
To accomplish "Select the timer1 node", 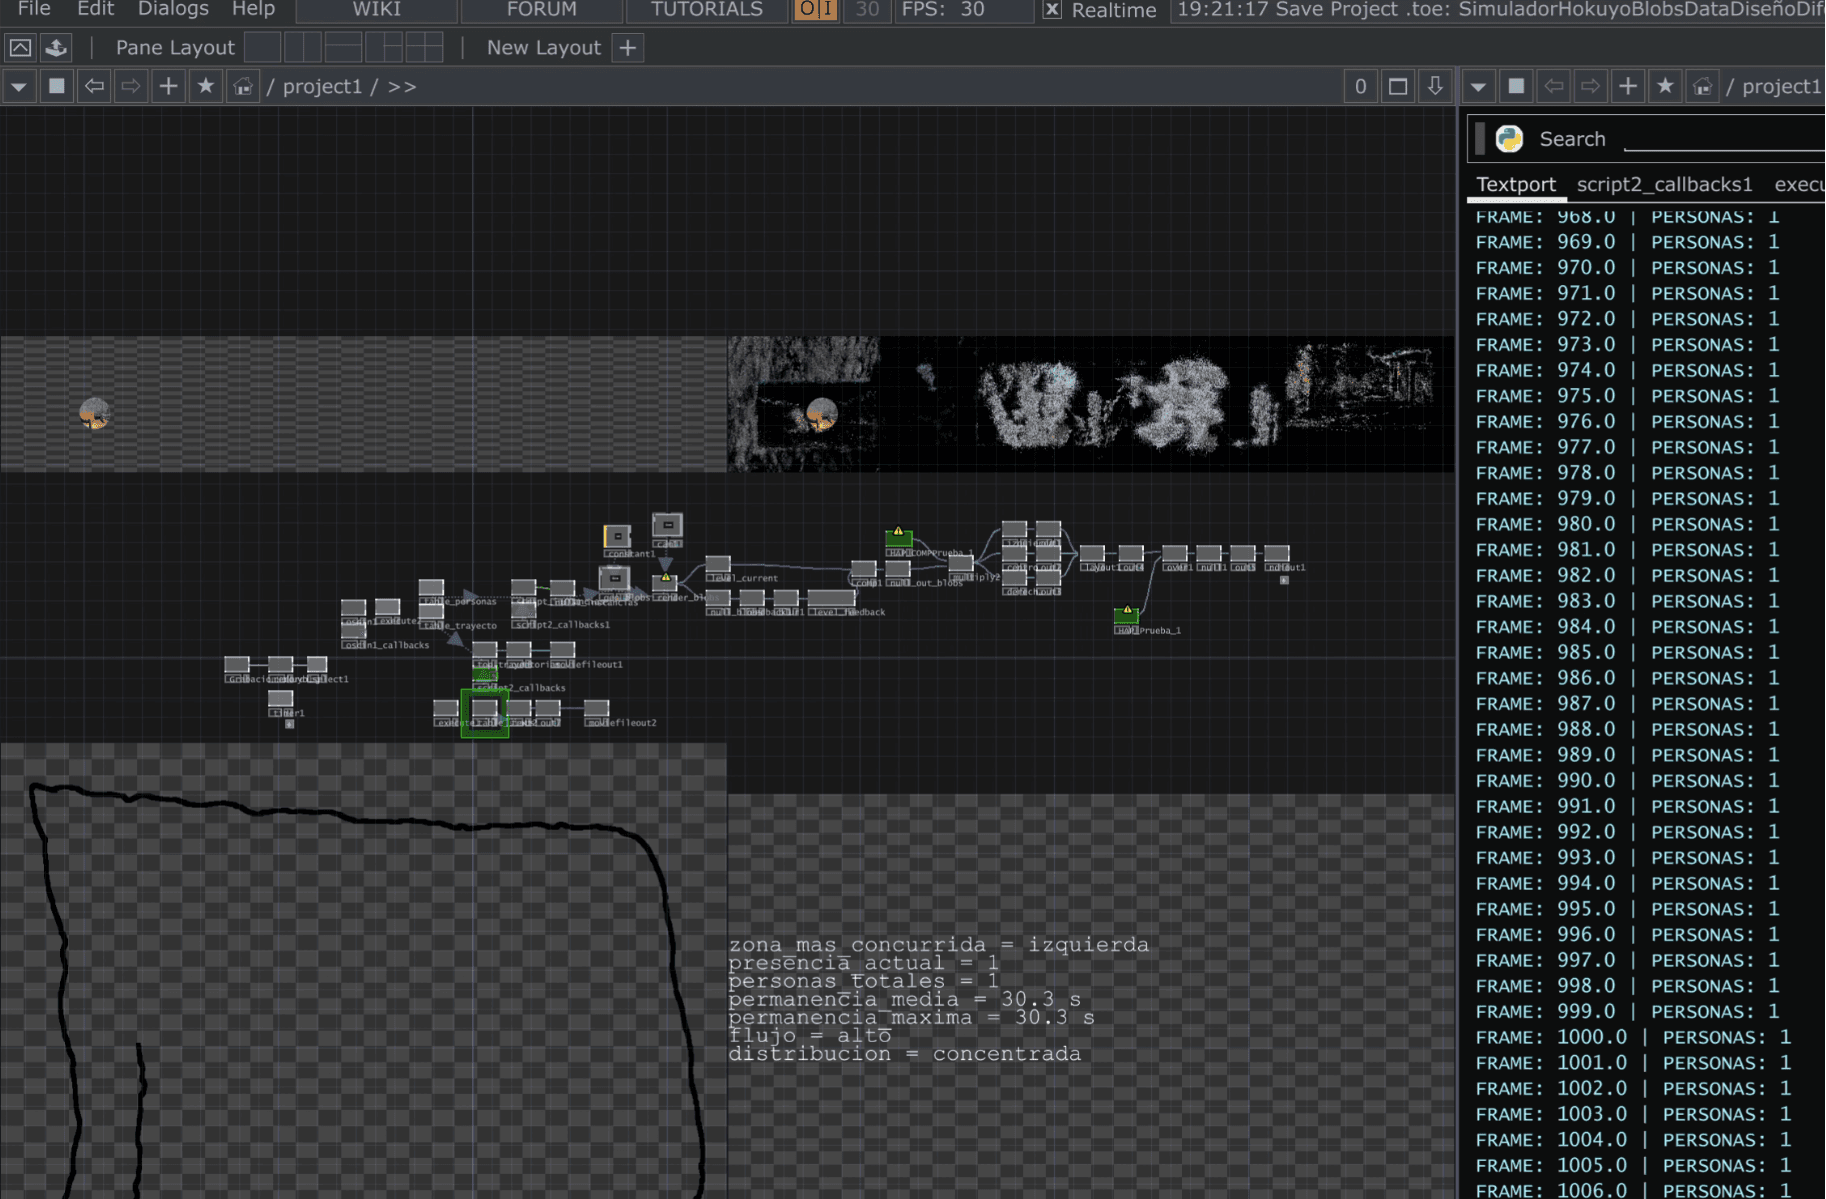I will coord(280,699).
